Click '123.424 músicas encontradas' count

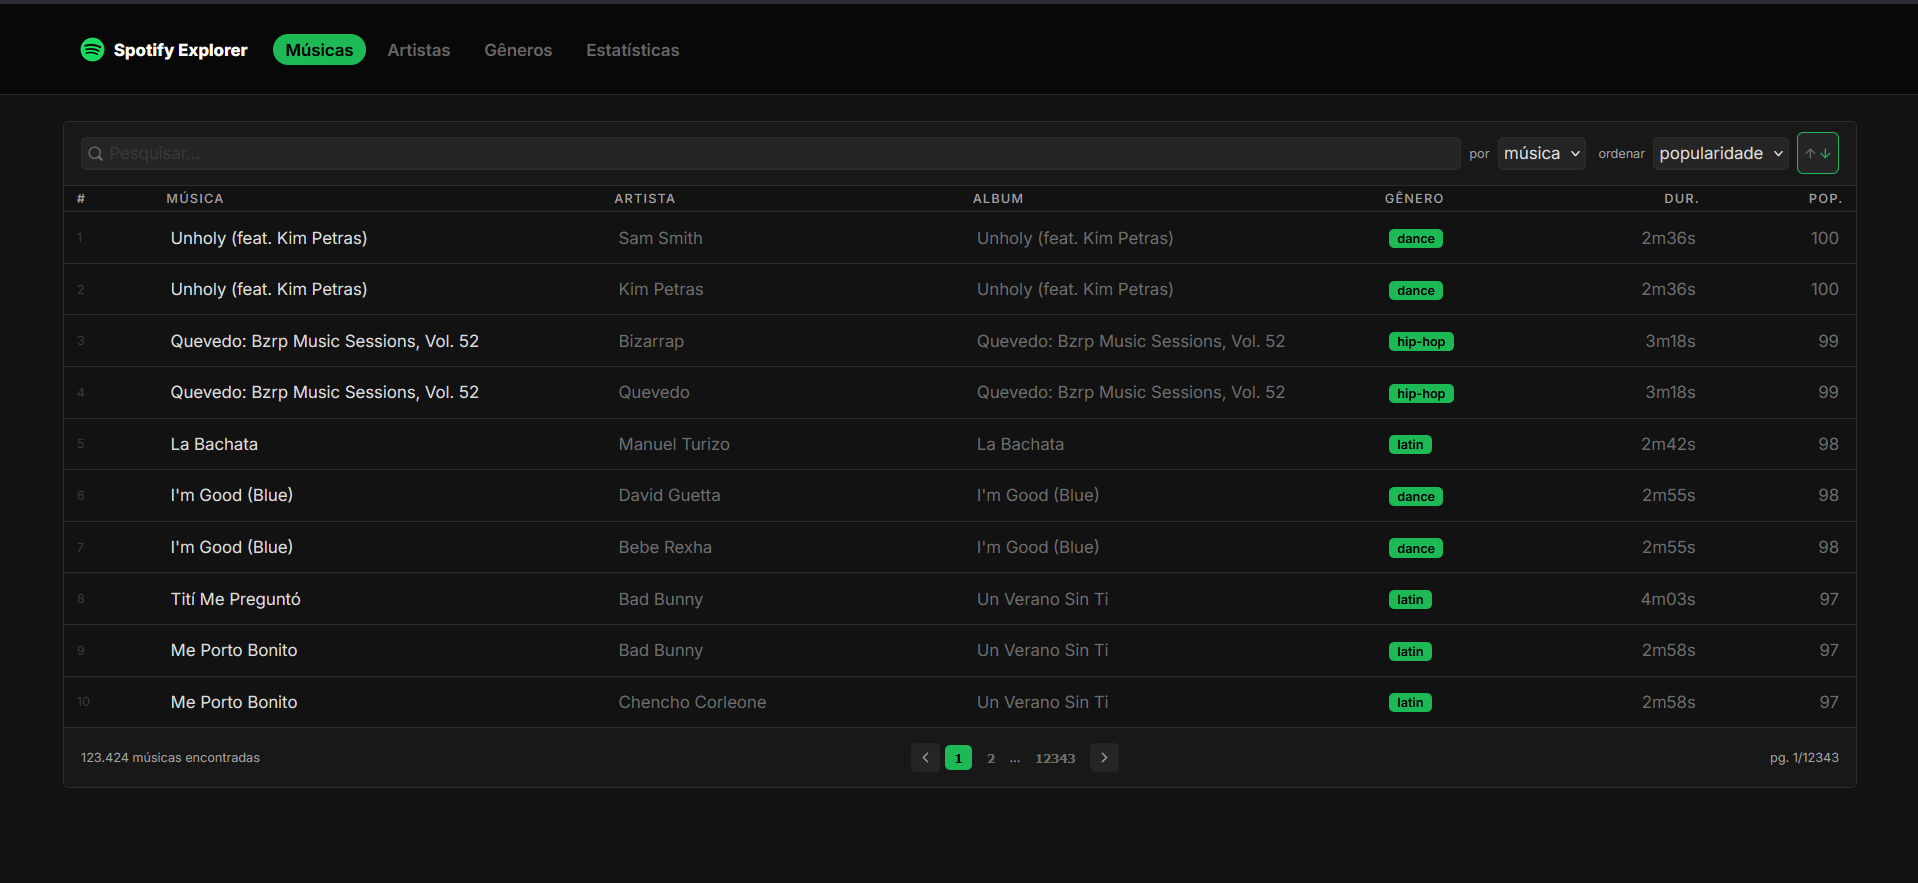tap(170, 758)
